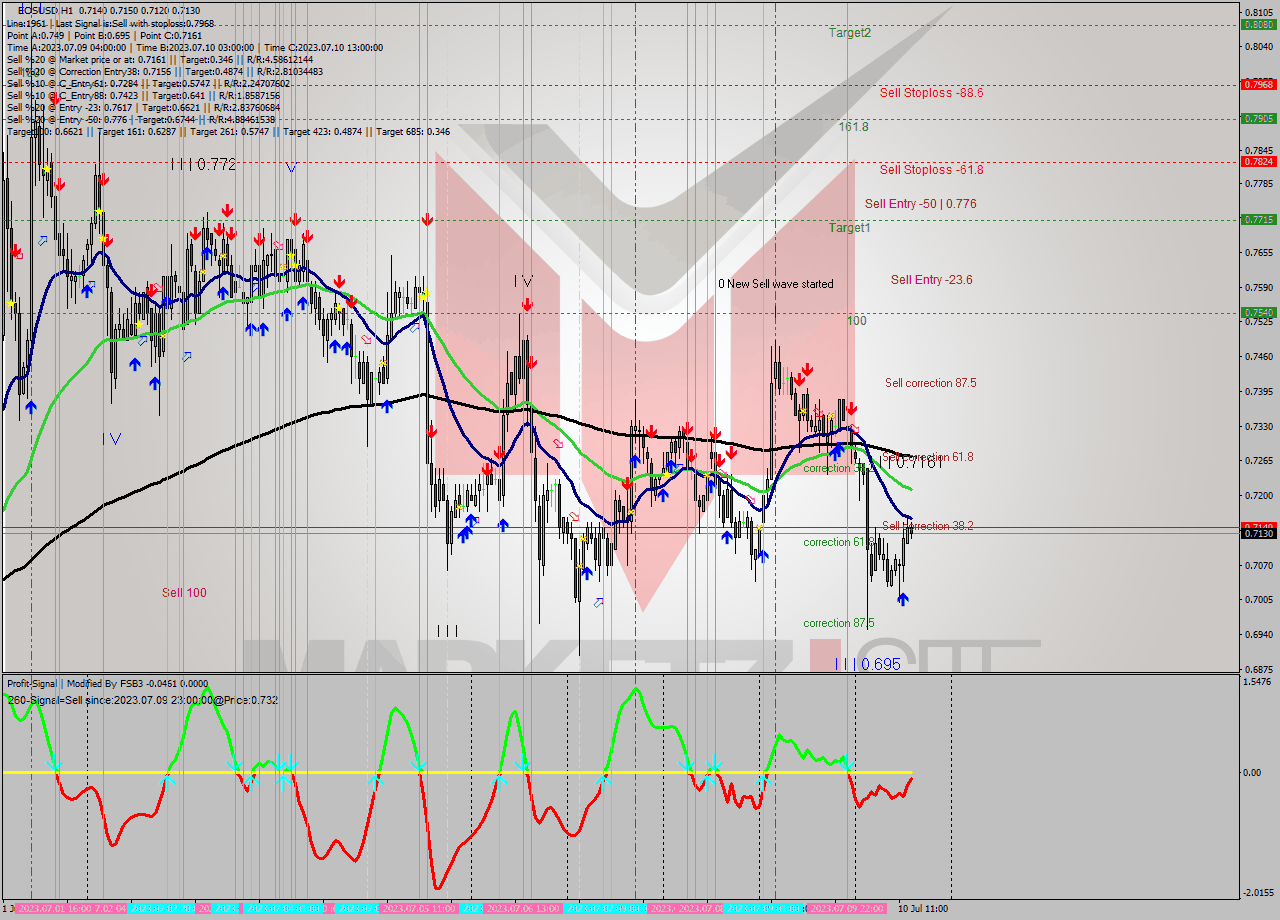Select the 'I I I 0.772' wave label
Viewport: 1280px width, 920px height.
coord(203,164)
